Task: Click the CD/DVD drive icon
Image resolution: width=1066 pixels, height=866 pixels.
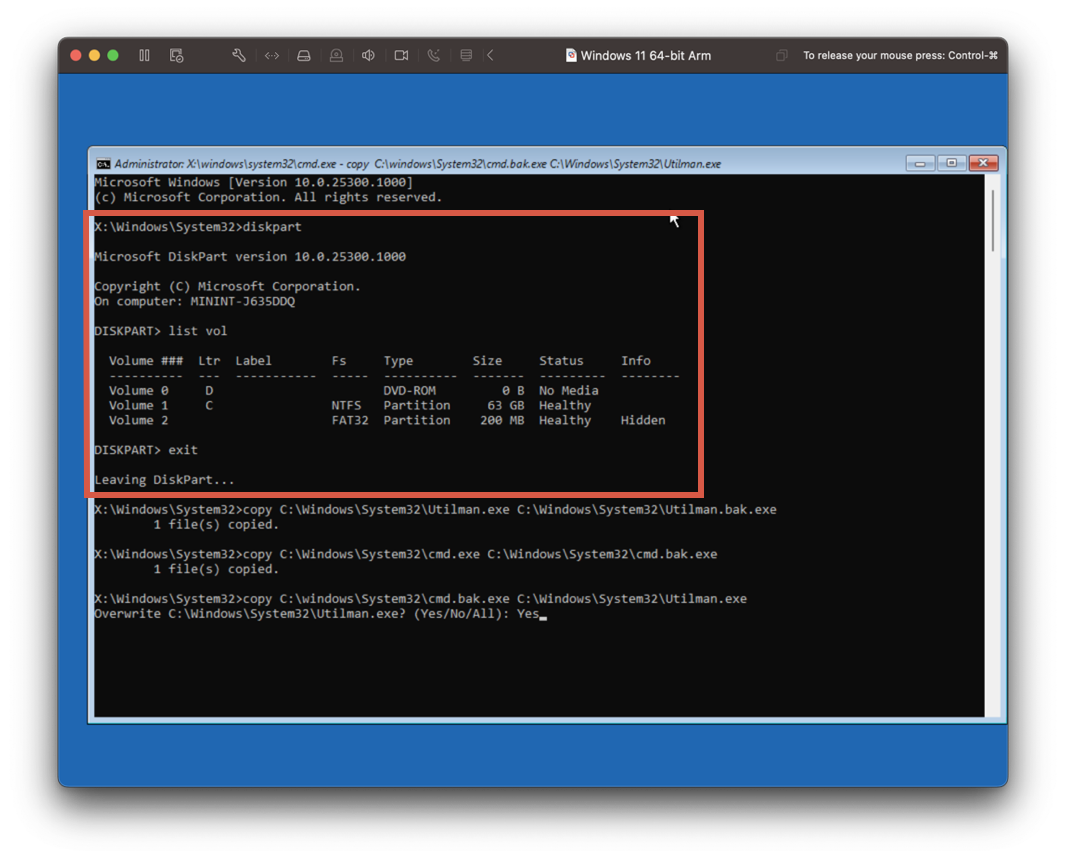Action: [x=337, y=56]
